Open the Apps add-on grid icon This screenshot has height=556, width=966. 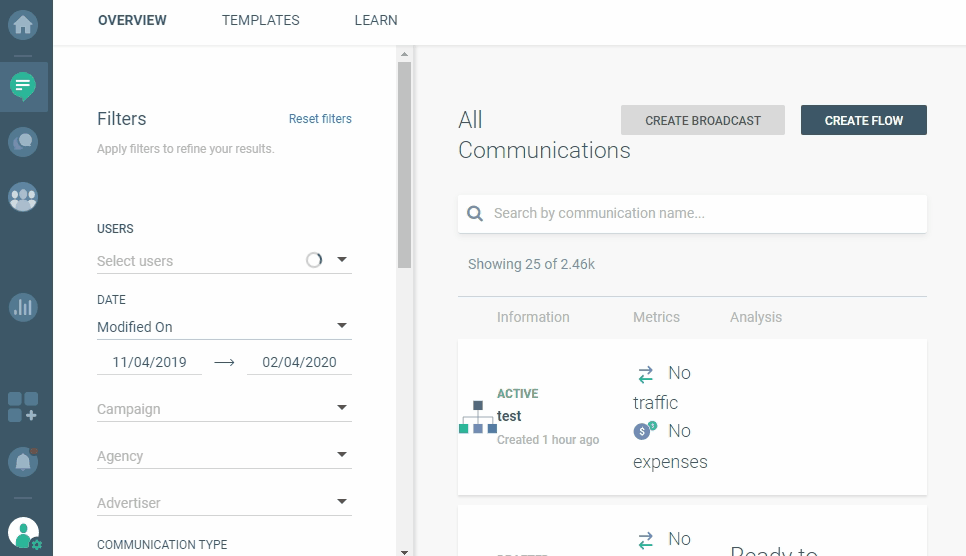tap(23, 406)
